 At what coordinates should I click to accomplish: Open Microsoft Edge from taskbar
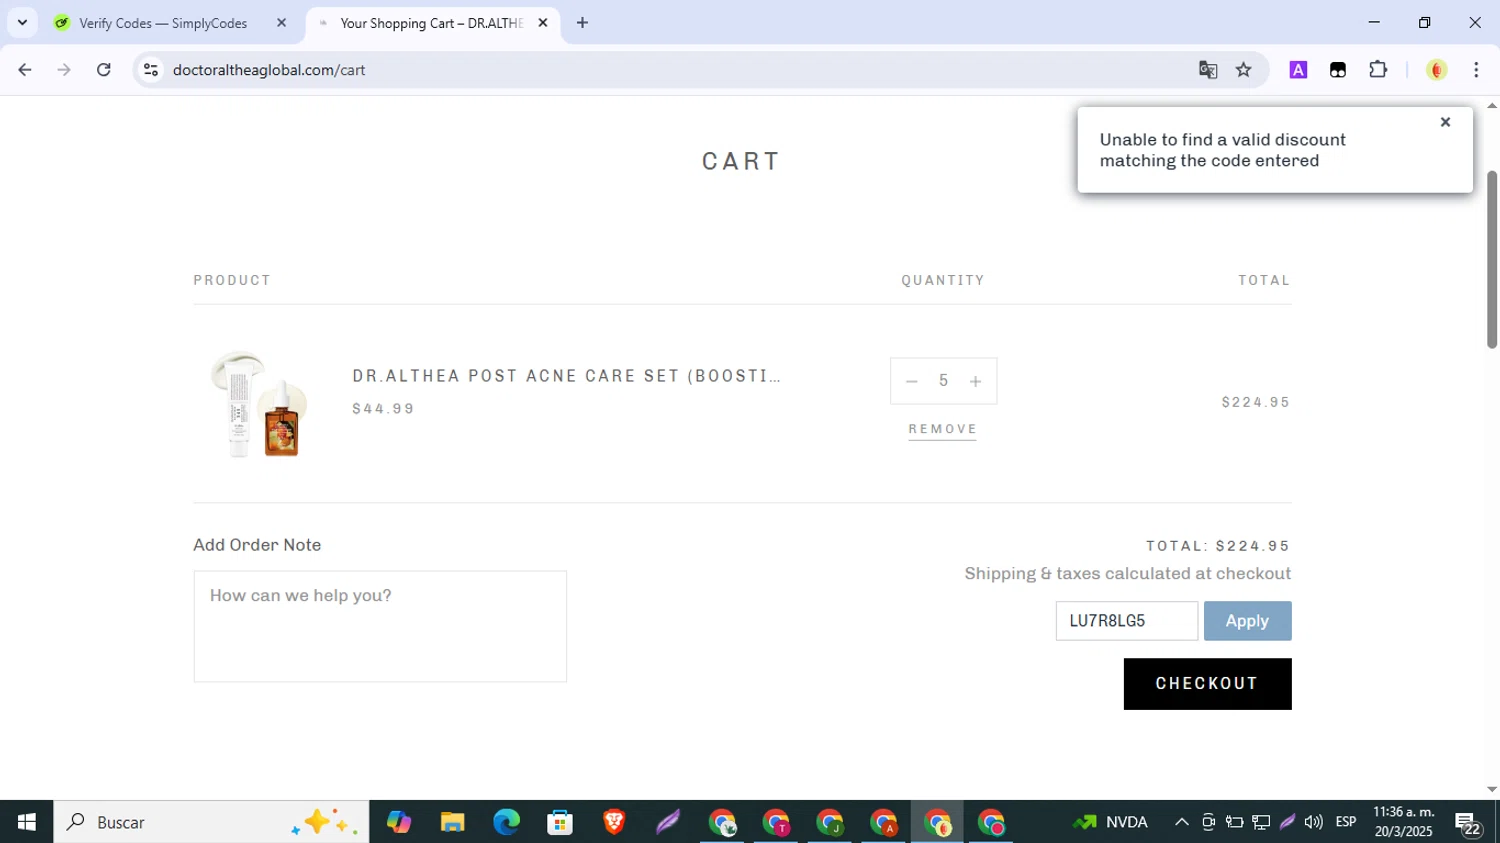506,822
